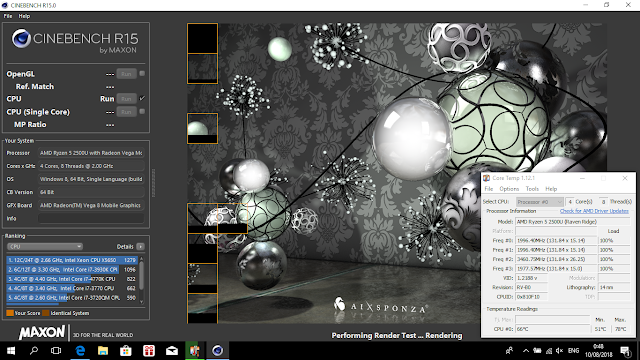Open the File menu in Cinebench
This screenshot has width=640, height=360.
(8, 16)
